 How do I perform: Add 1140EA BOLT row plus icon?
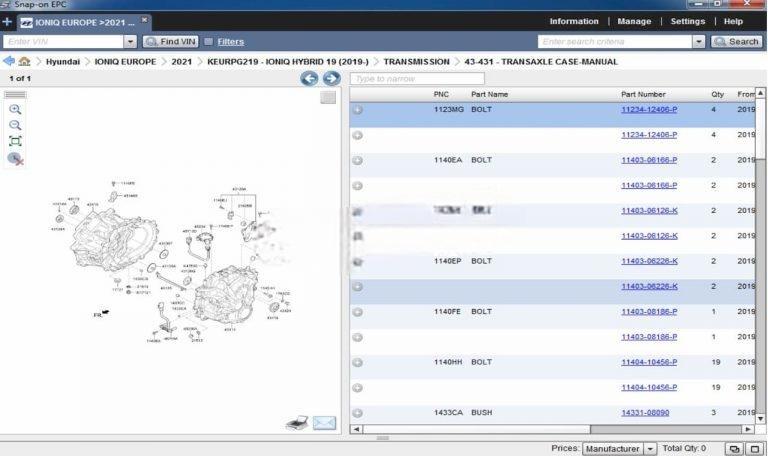358,160
